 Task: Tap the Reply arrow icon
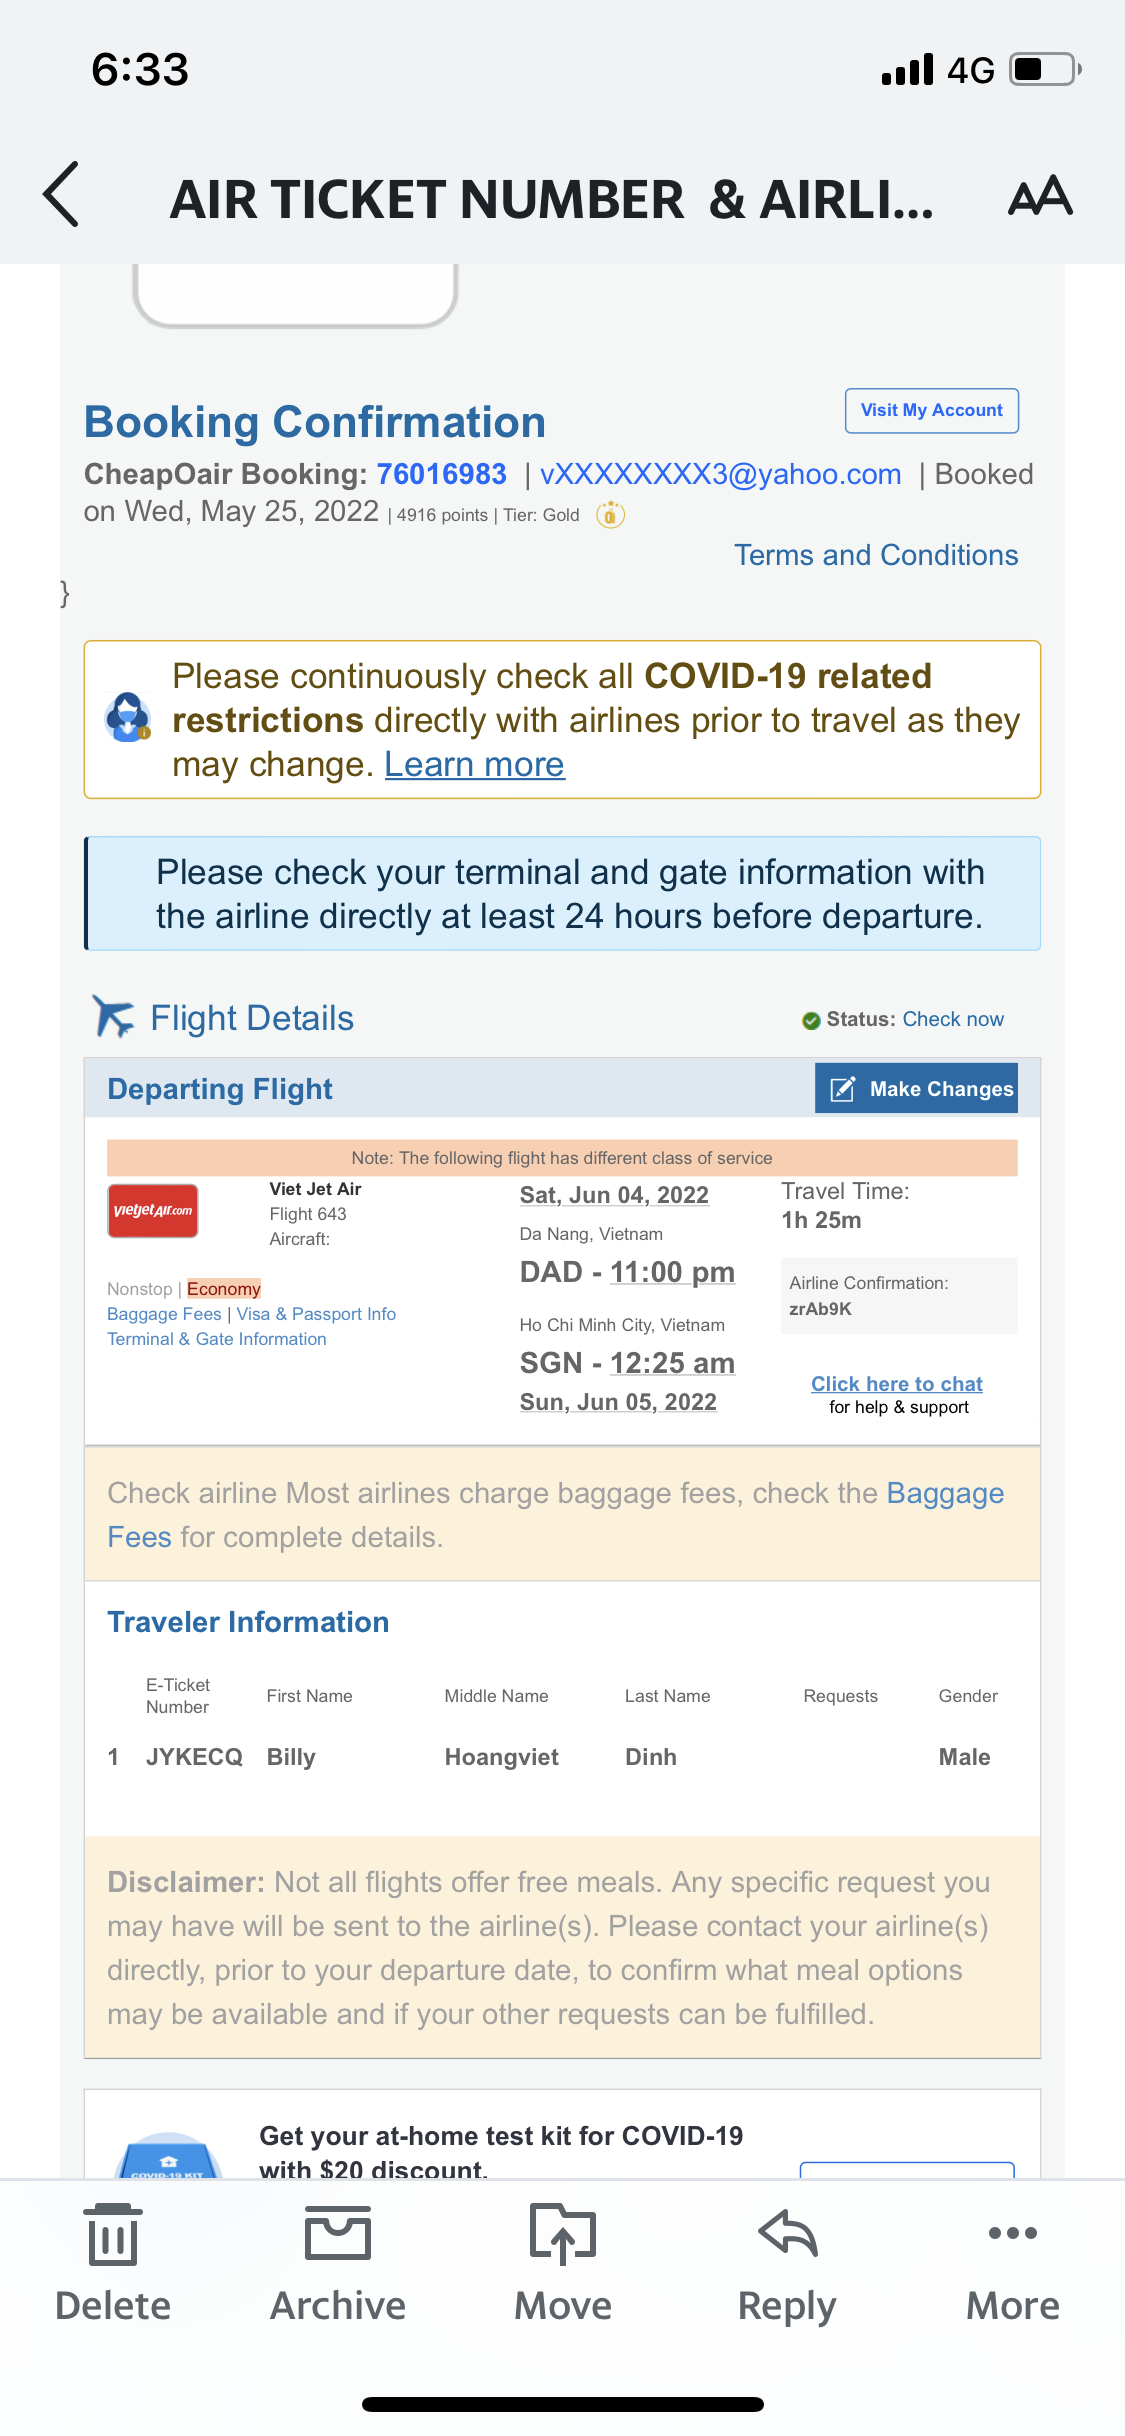[x=788, y=2234]
